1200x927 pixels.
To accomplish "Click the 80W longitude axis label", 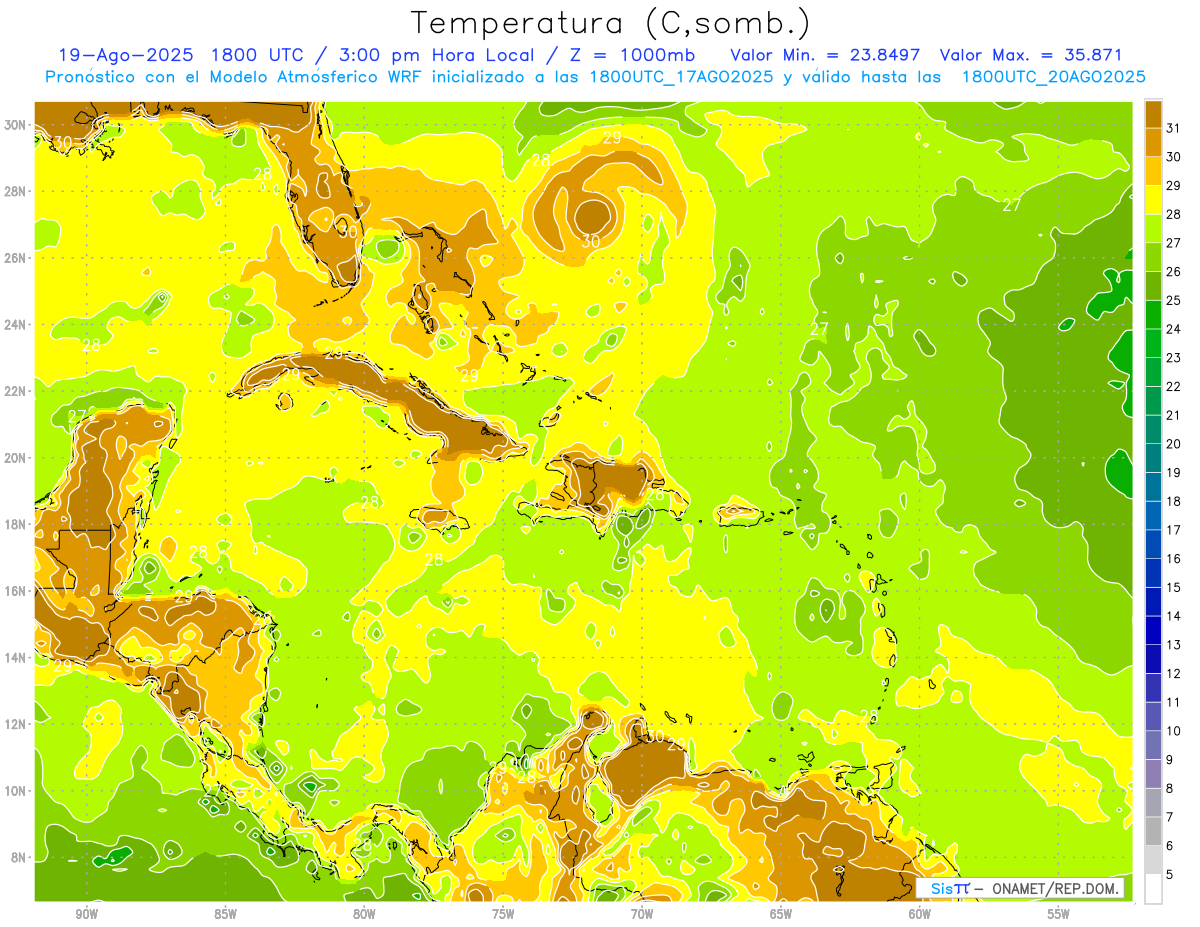I will coord(364,914).
